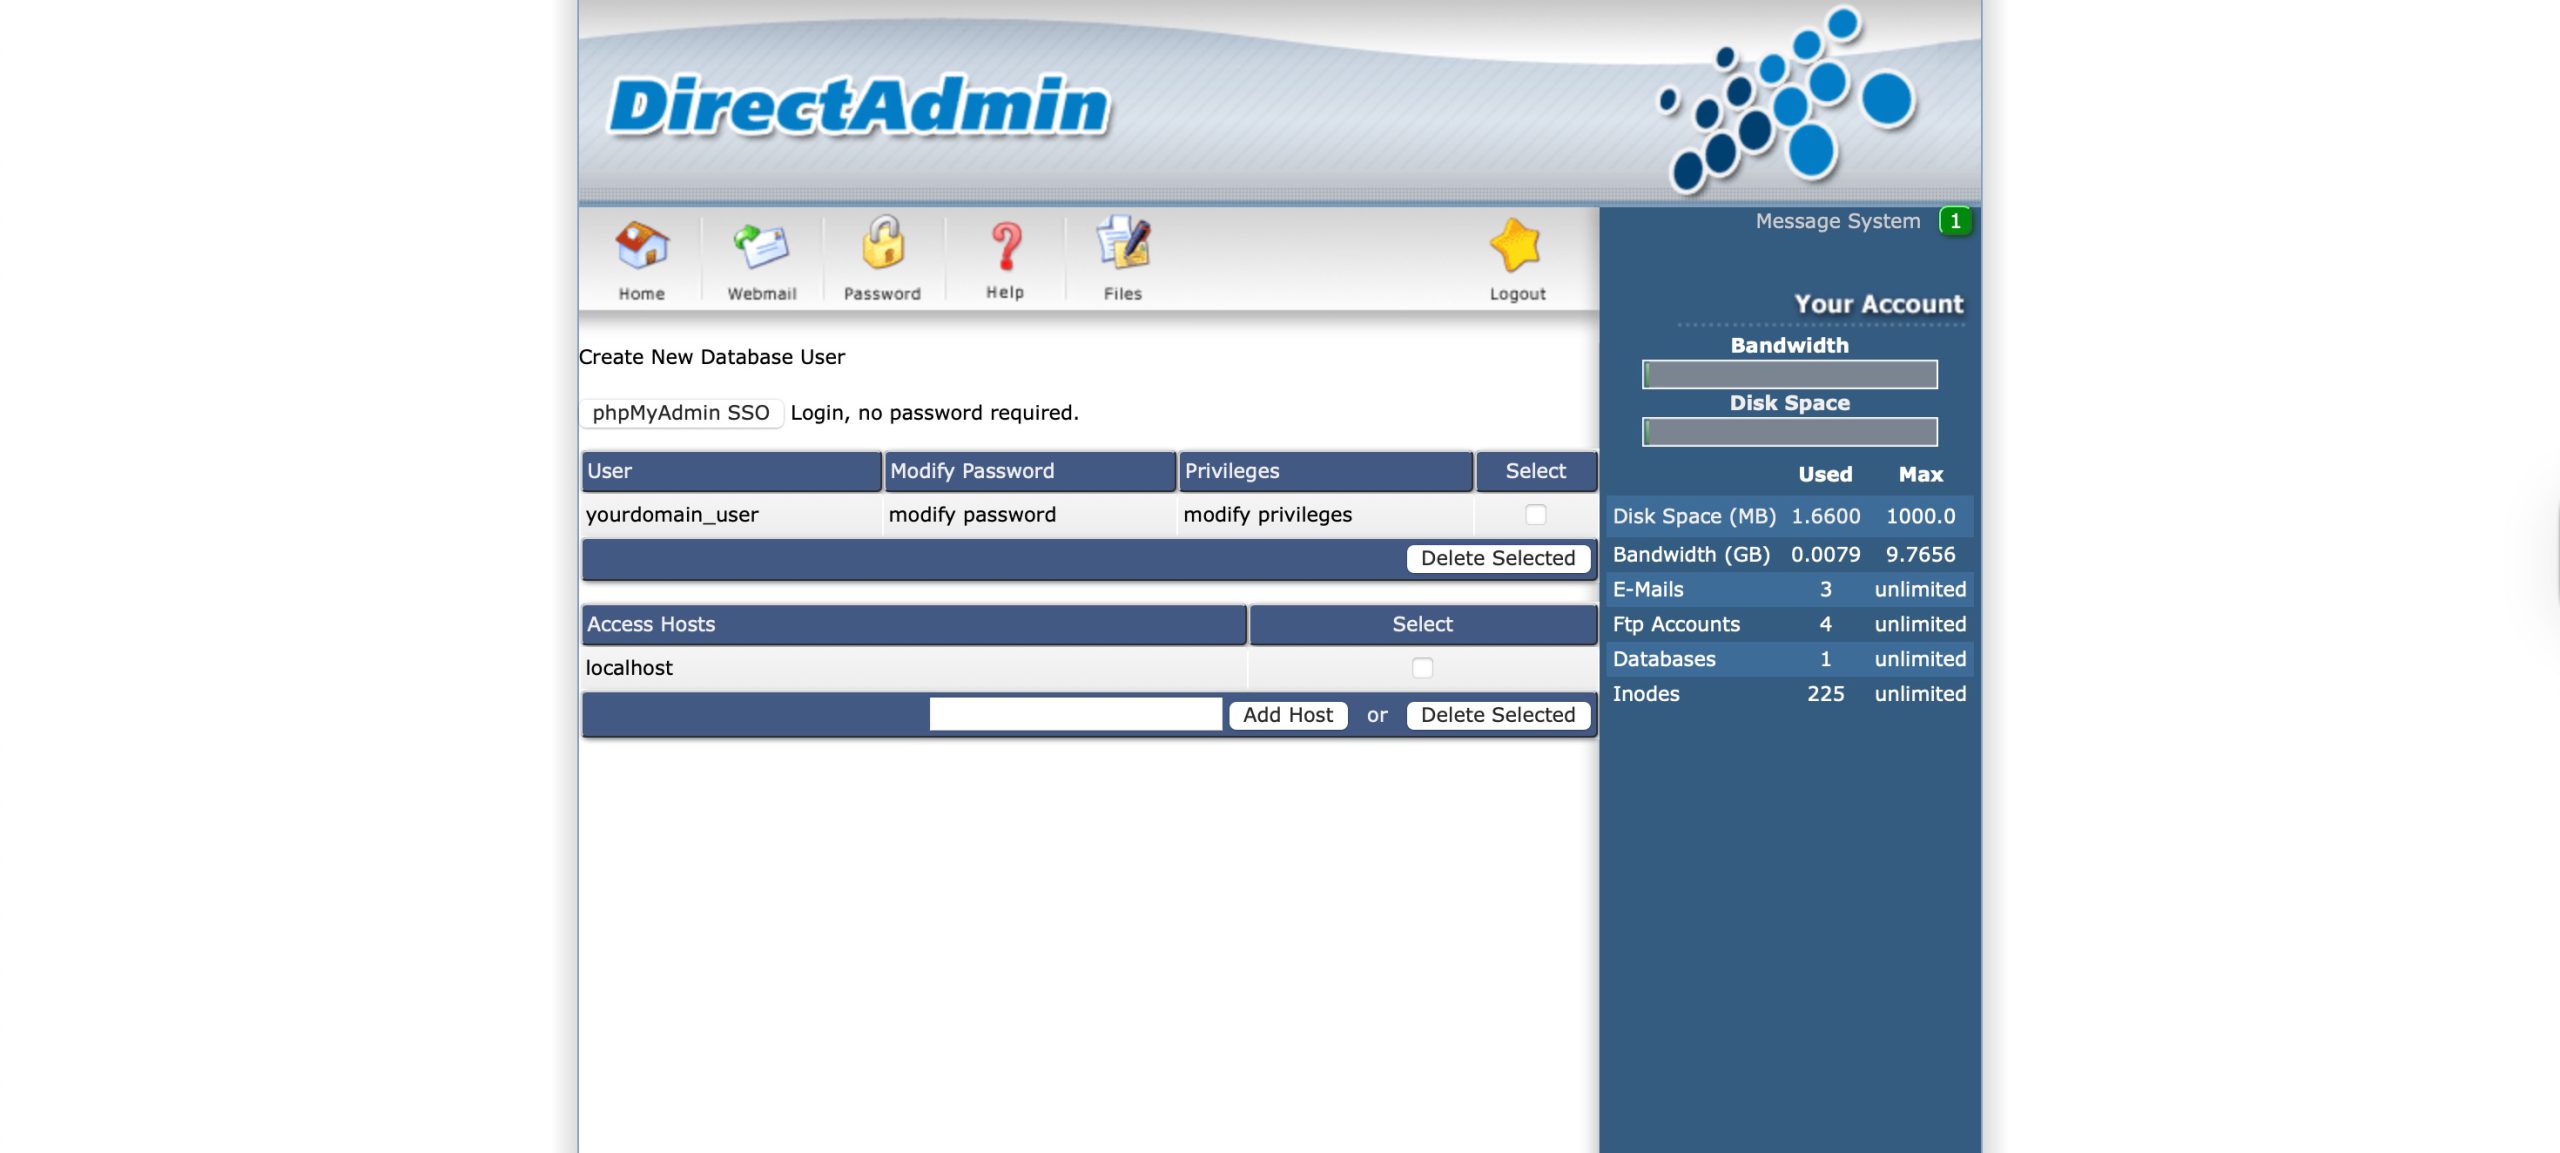Click the yourdomain_user name

point(672,514)
